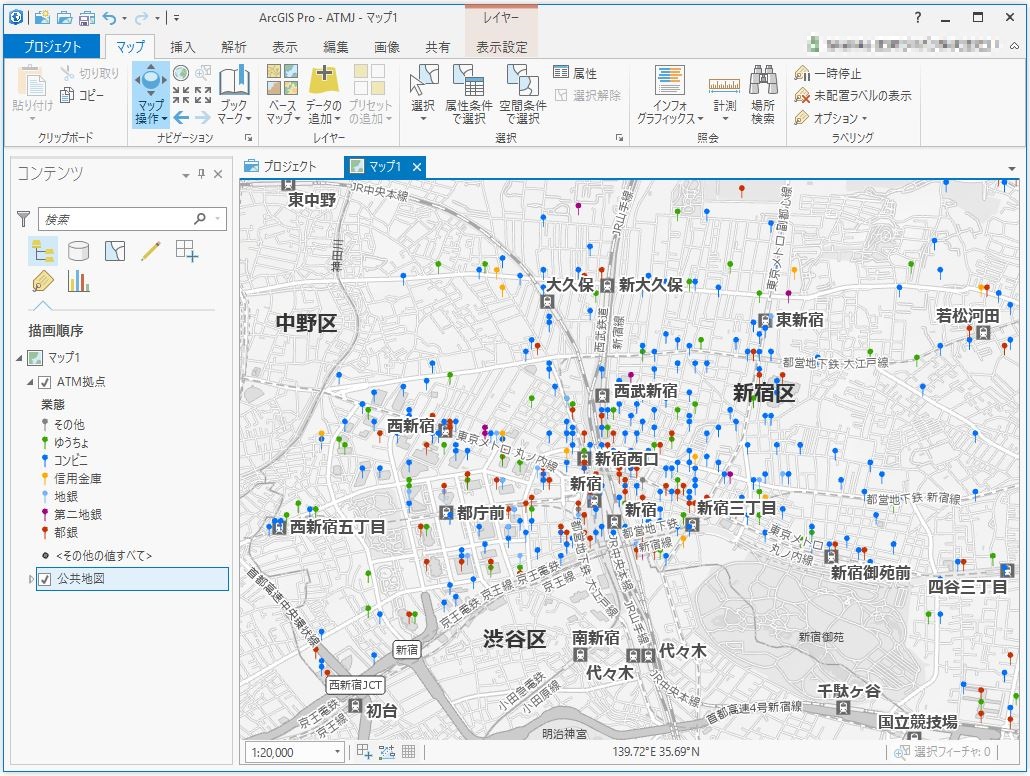Toggle visibility of 公共地図 layer

pyautogui.click(x=45, y=579)
